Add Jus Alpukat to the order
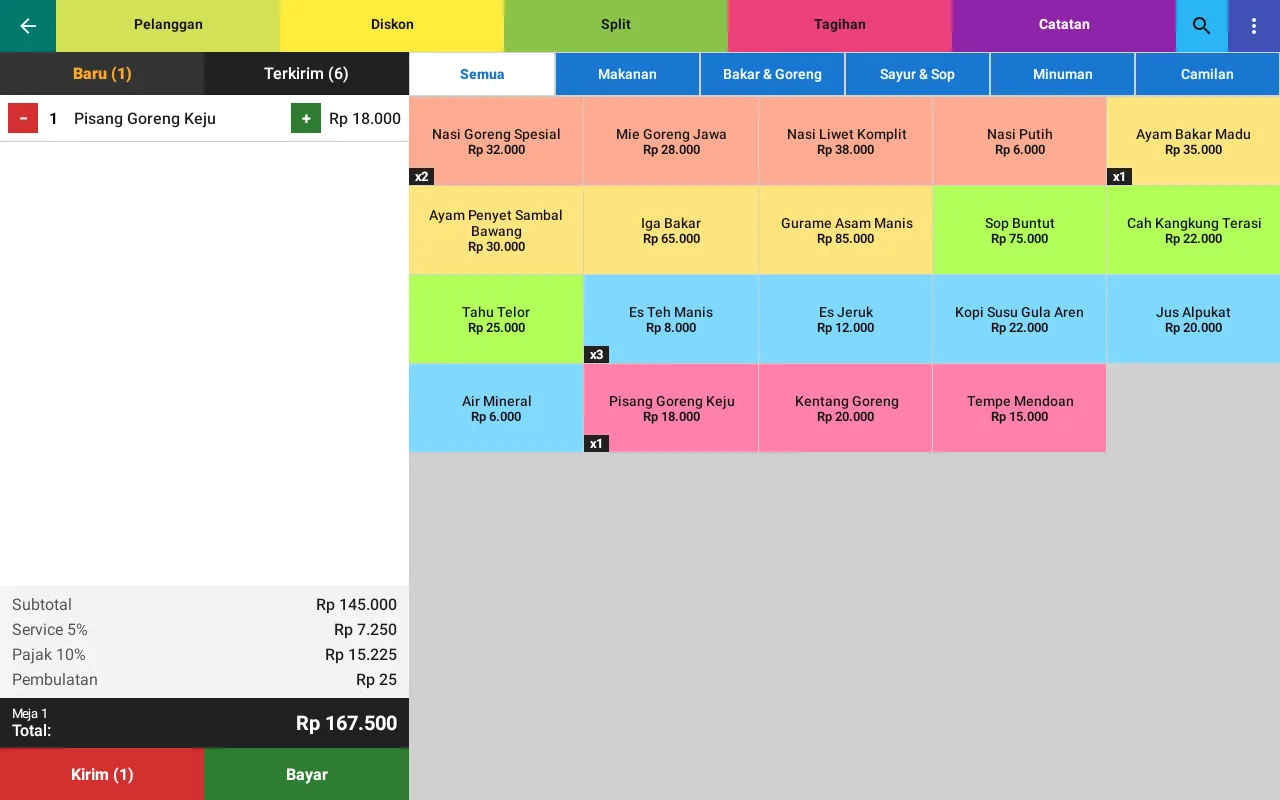The image size is (1280, 800). pyautogui.click(x=1194, y=319)
